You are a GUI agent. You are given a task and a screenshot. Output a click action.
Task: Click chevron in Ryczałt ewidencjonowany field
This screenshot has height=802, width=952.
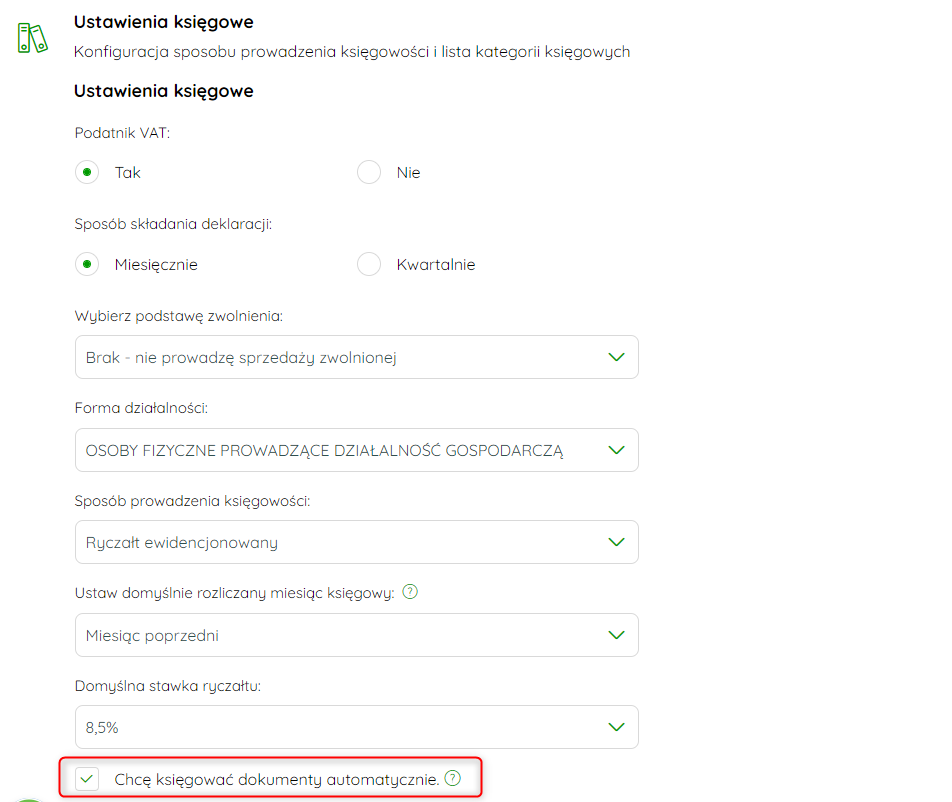[x=616, y=542]
